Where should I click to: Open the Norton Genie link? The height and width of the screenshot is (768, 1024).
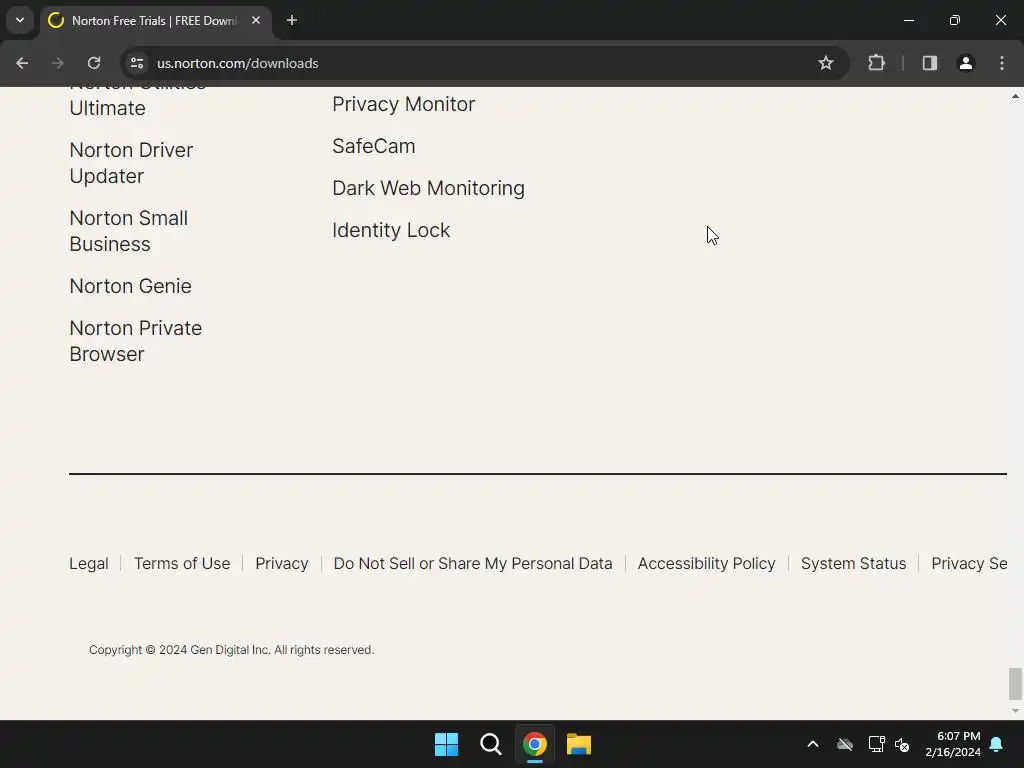[131, 286]
